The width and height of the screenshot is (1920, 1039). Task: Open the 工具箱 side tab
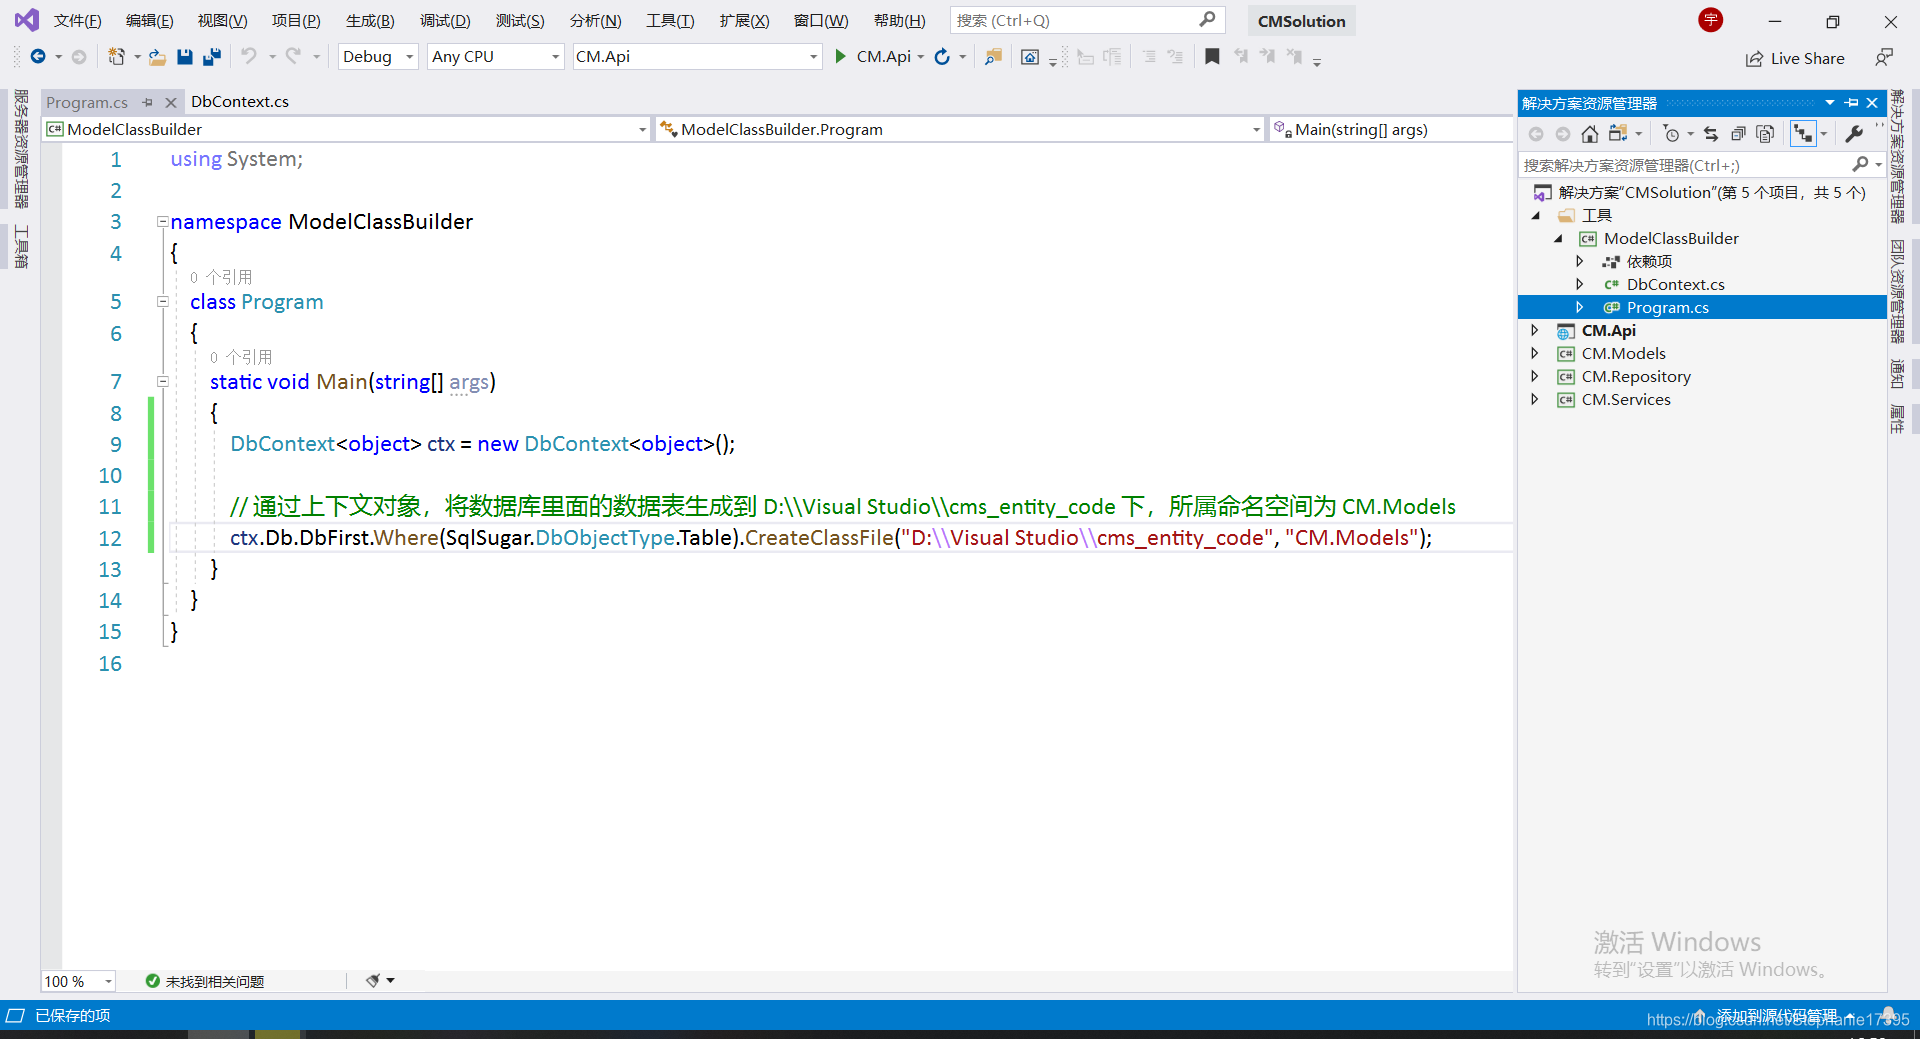(x=20, y=246)
